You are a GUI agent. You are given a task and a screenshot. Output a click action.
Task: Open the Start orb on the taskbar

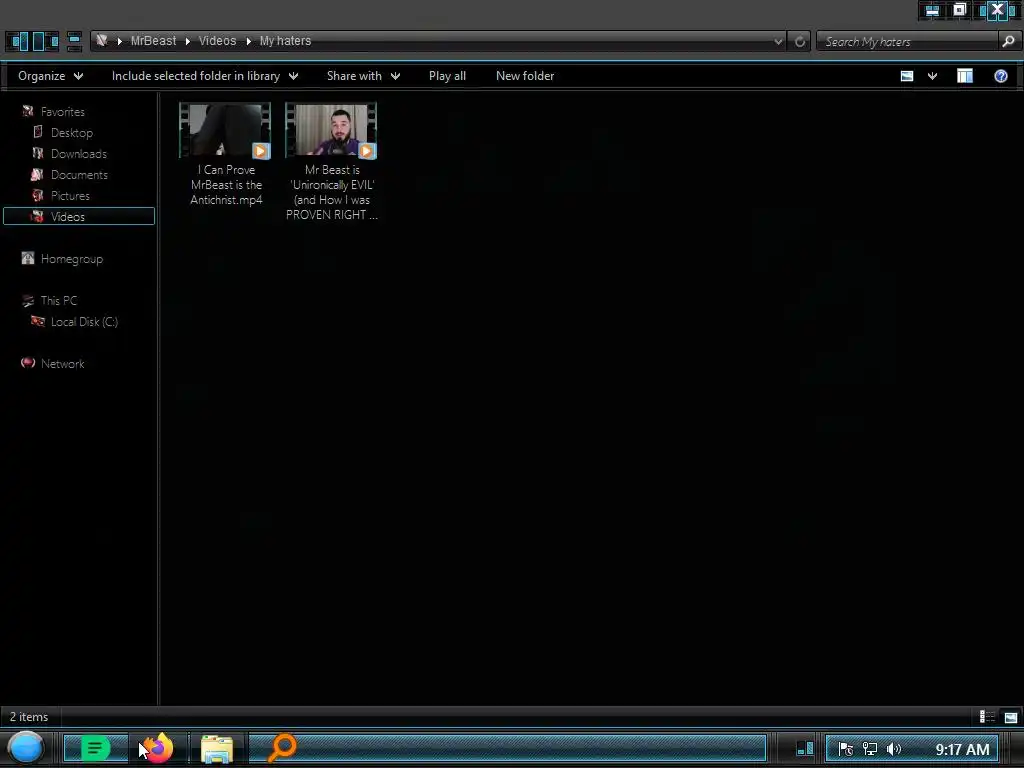26,748
